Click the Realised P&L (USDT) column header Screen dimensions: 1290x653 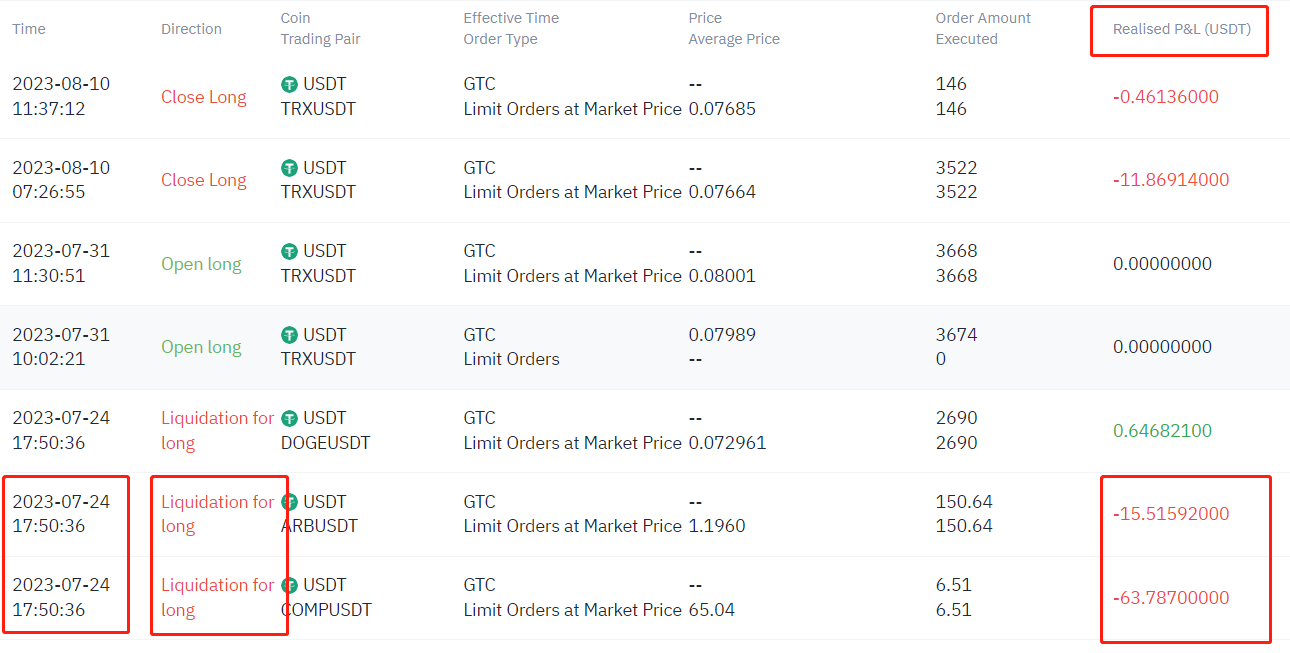[1181, 29]
